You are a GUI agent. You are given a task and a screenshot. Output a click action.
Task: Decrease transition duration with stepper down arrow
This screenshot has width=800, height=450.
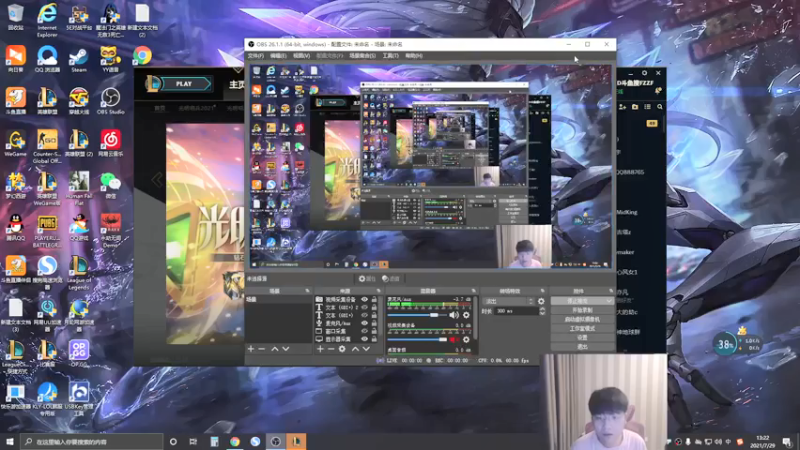541,313
